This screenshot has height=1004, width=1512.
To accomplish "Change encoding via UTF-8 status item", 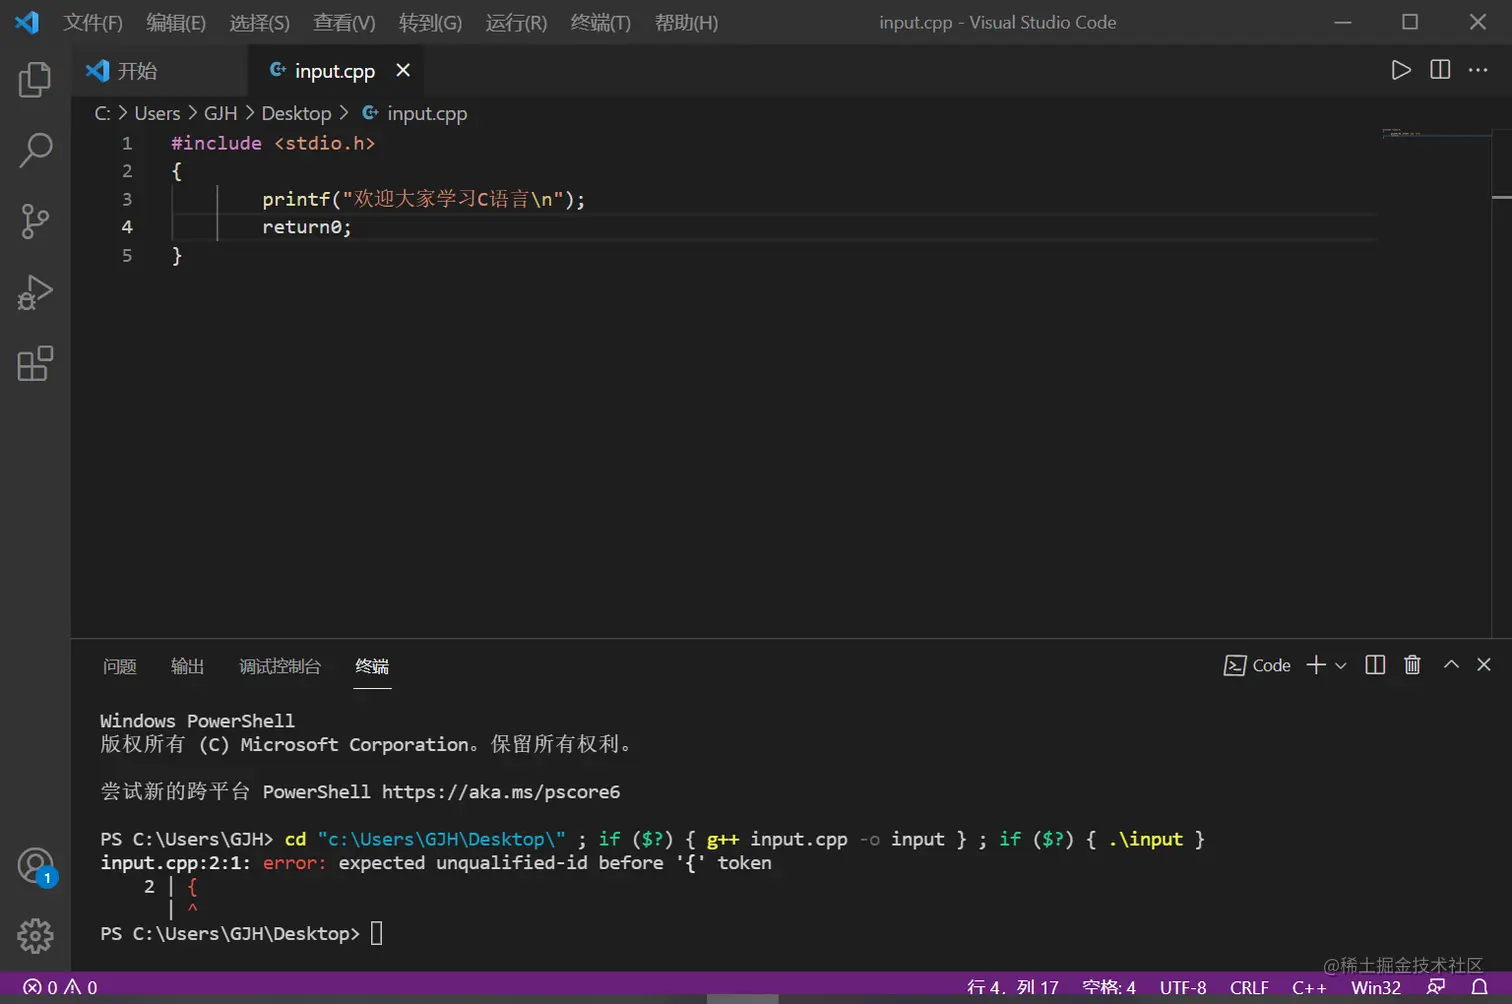I will click(x=1183, y=987).
